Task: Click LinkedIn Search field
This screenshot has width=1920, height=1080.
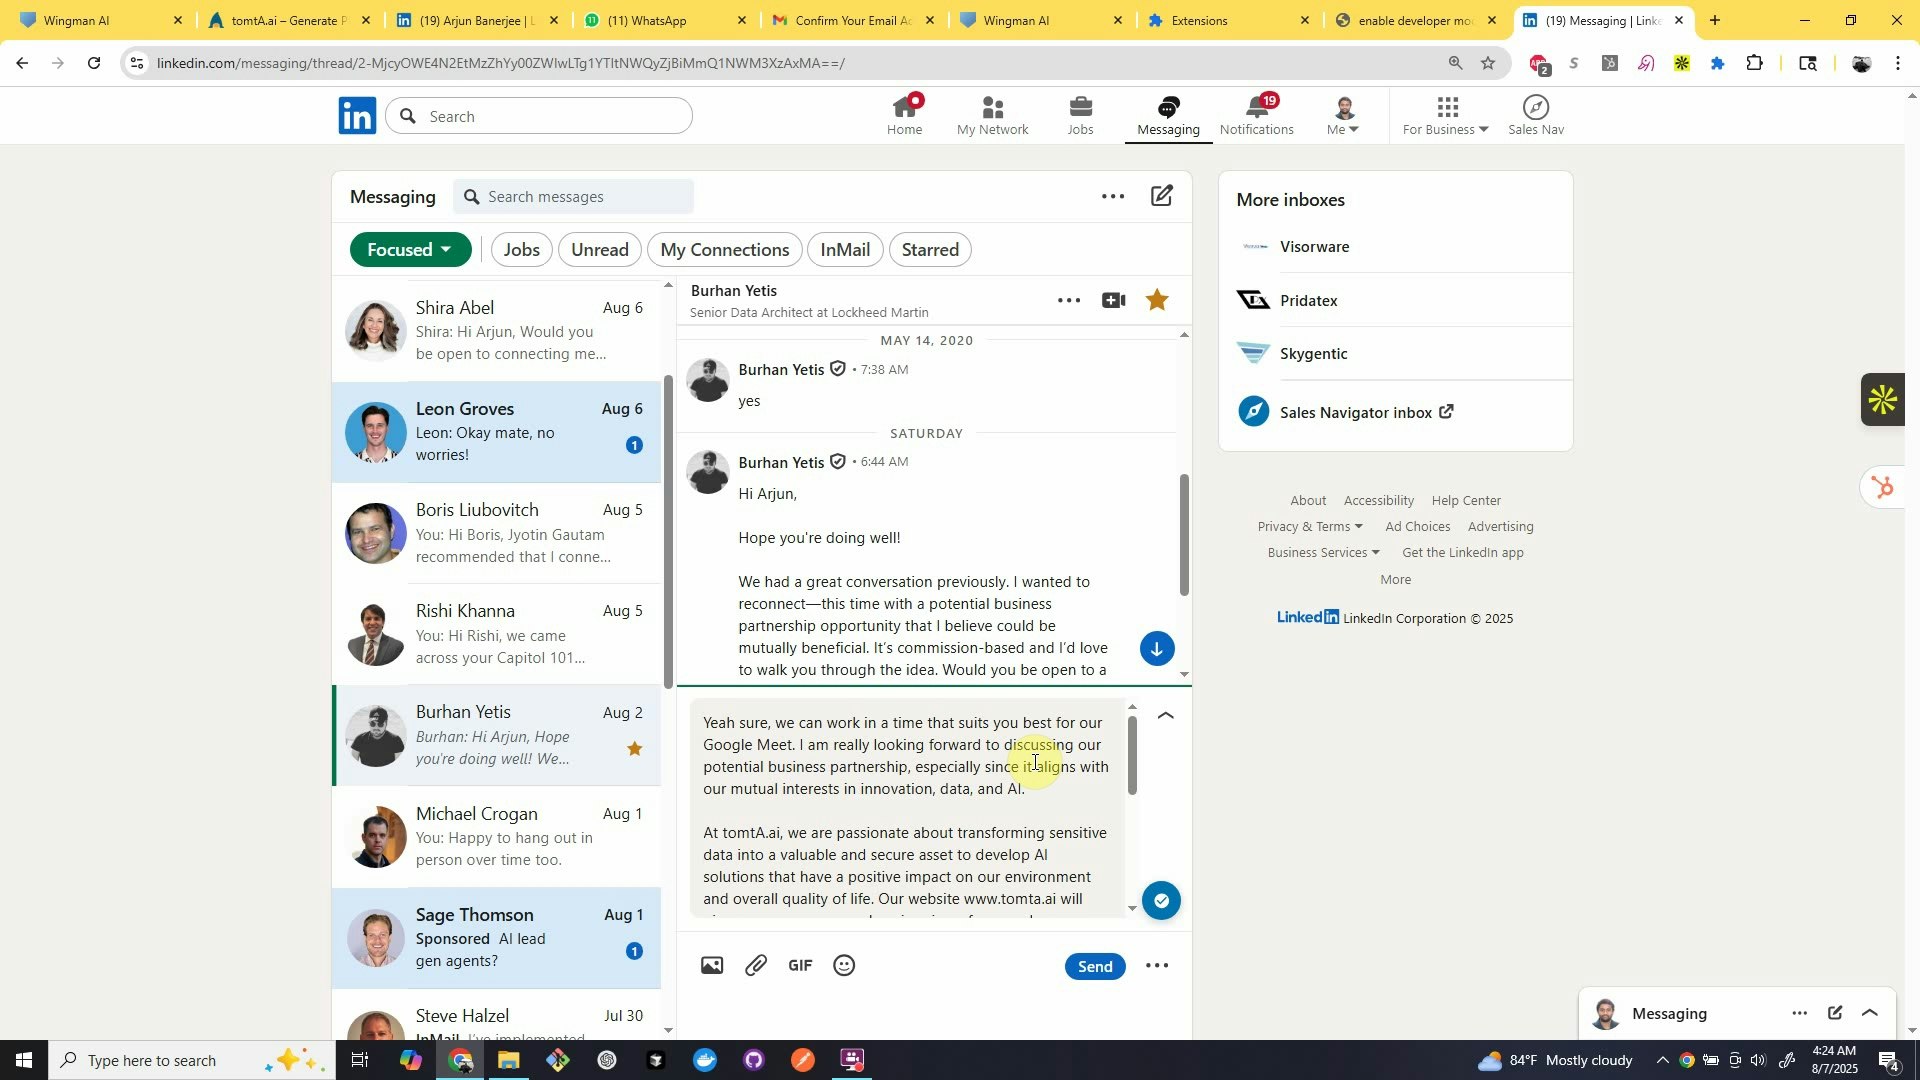Action: (540, 116)
